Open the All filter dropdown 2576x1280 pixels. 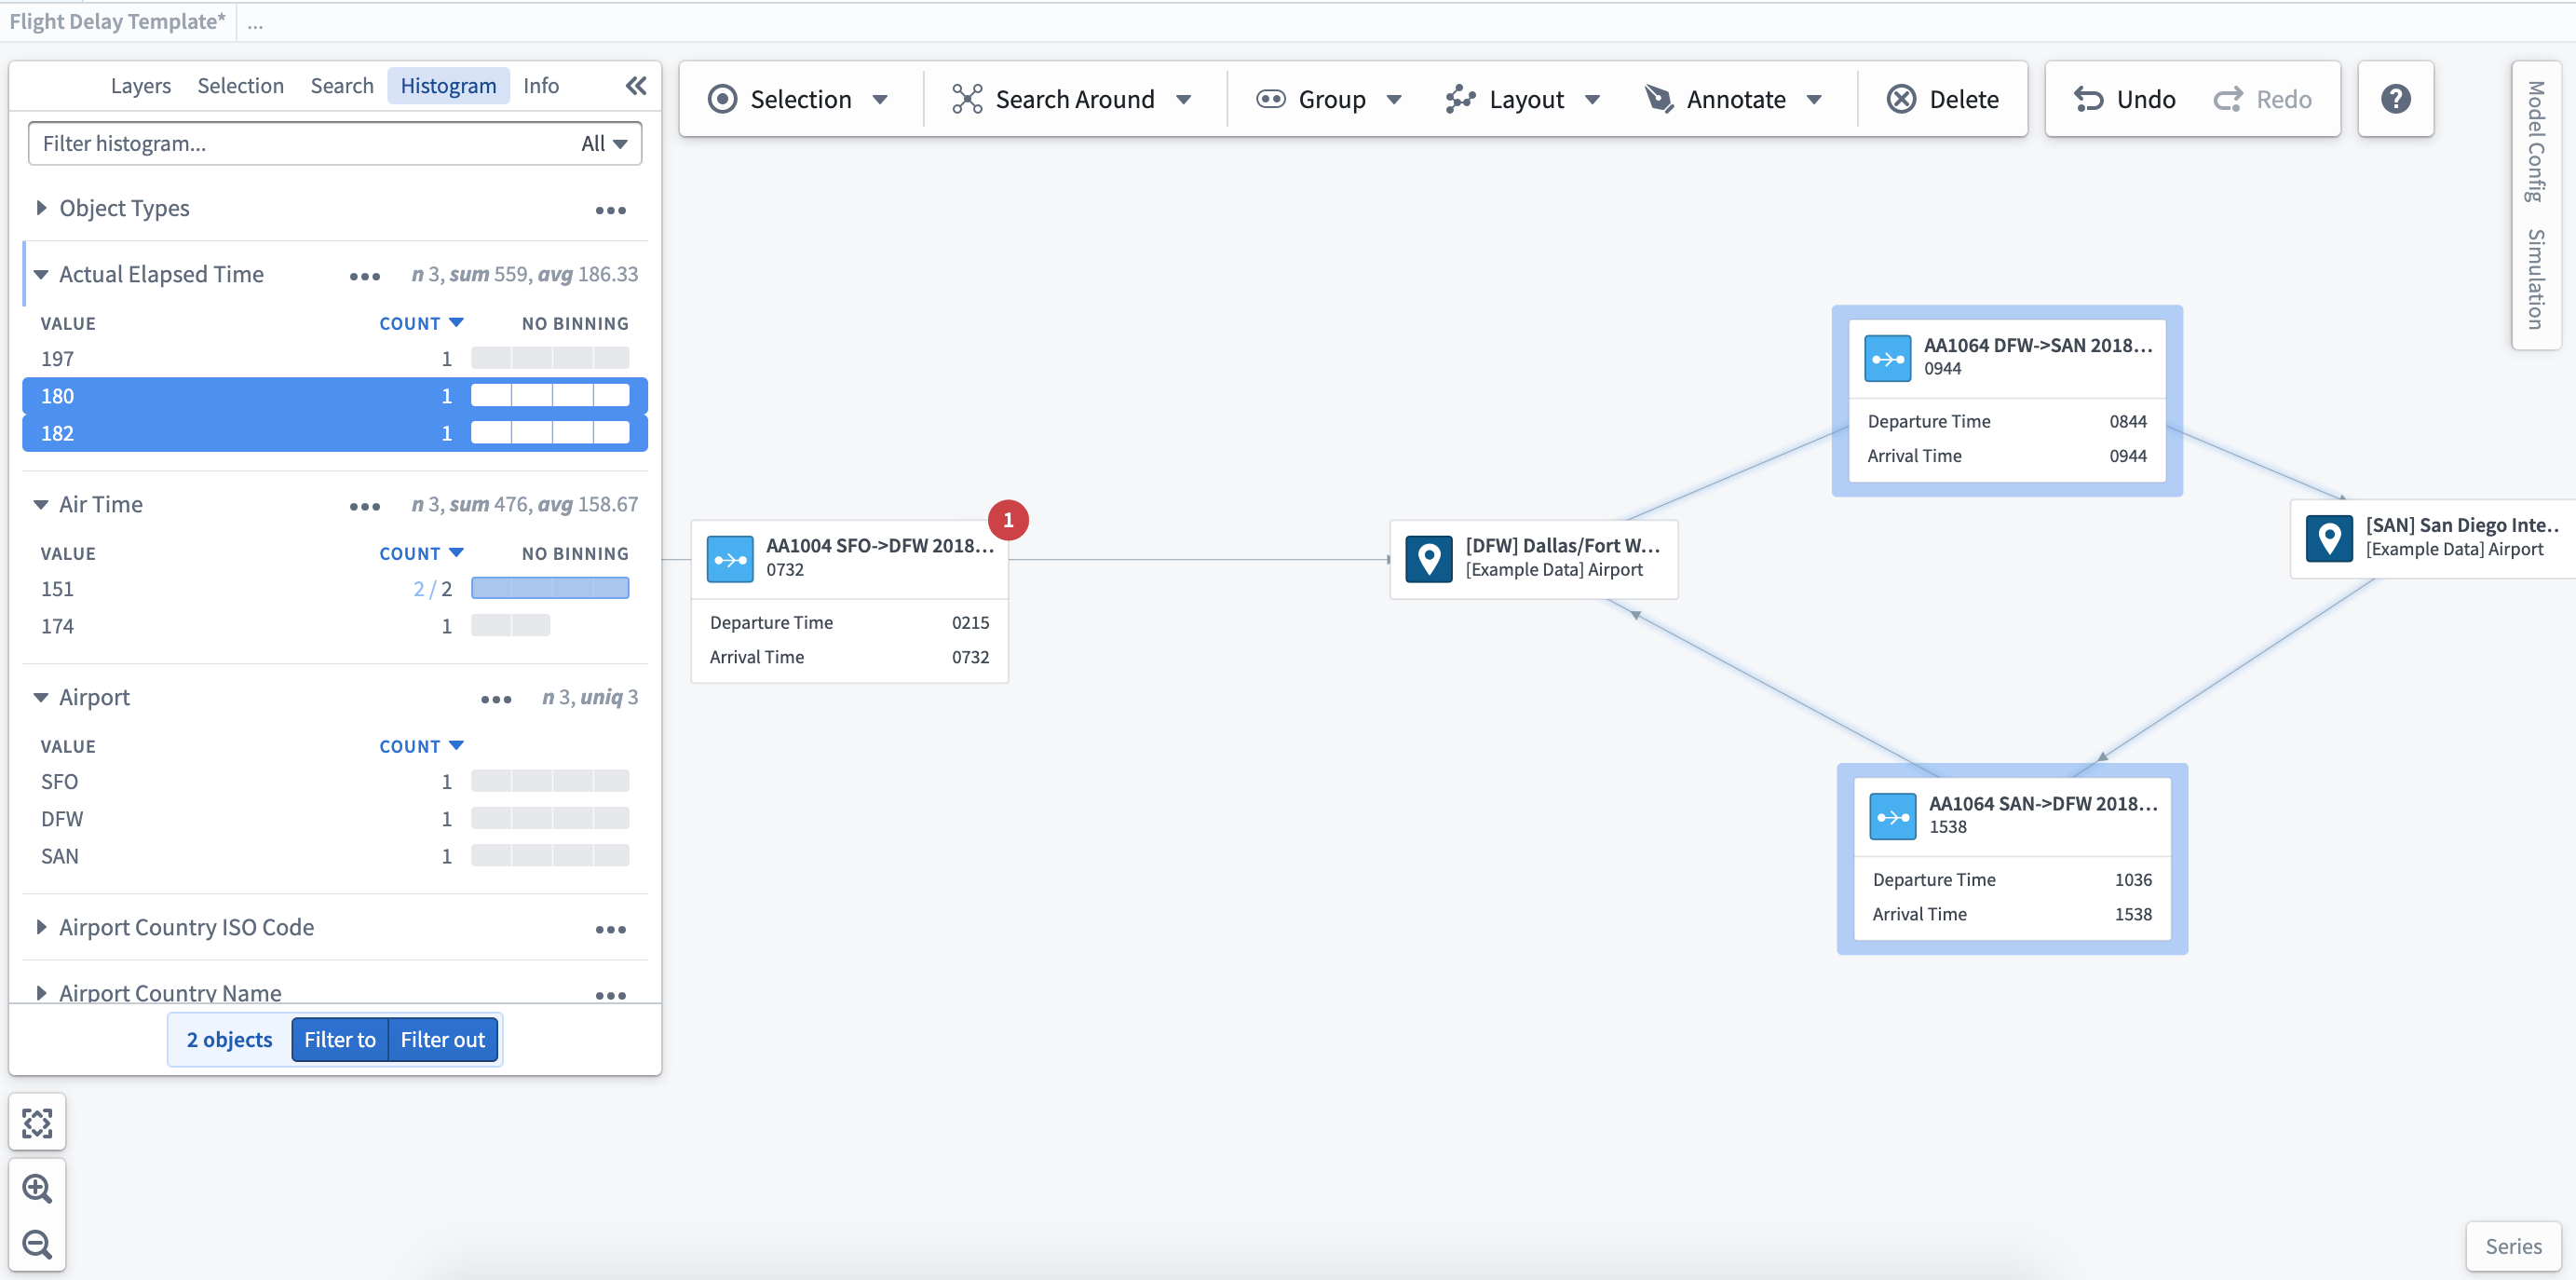point(604,144)
